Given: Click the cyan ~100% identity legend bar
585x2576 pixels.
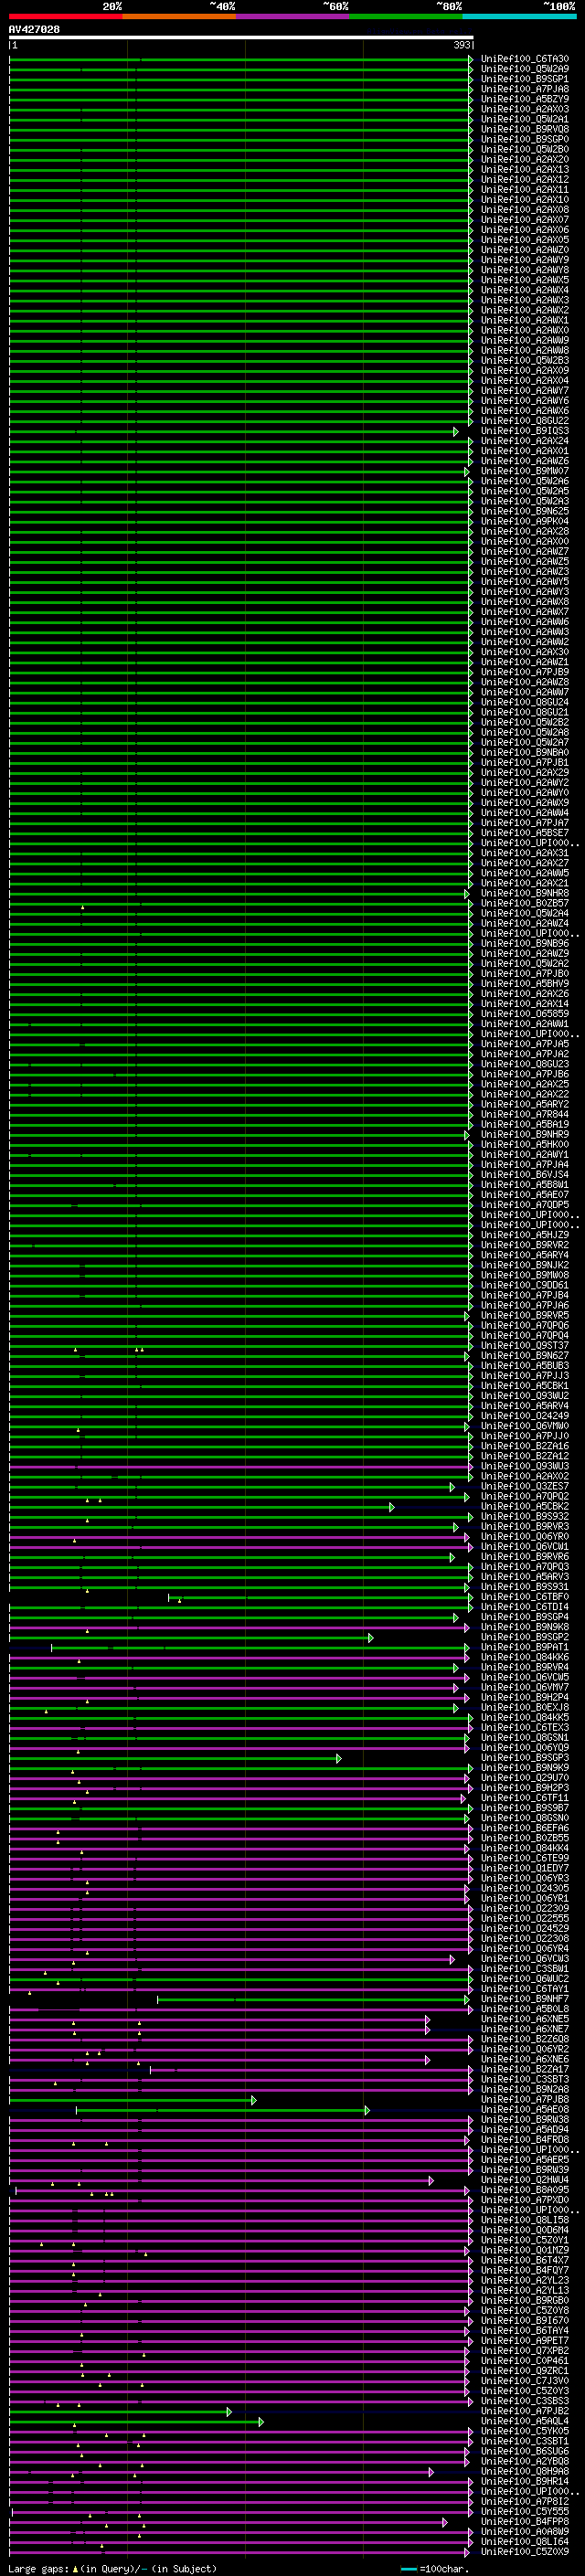Looking at the screenshot, I should pyautogui.click(x=519, y=16).
